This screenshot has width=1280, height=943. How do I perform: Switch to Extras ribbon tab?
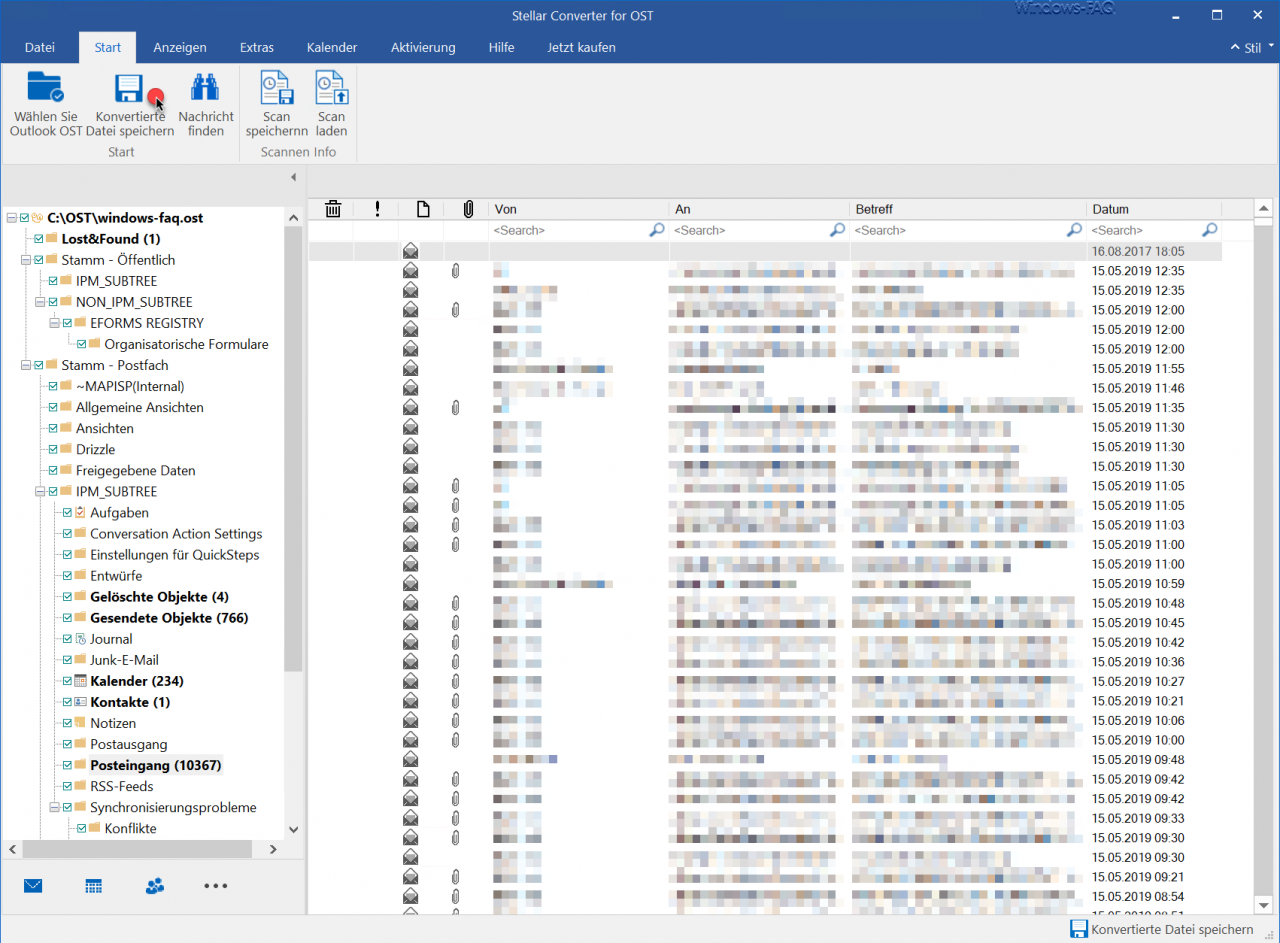(x=257, y=47)
